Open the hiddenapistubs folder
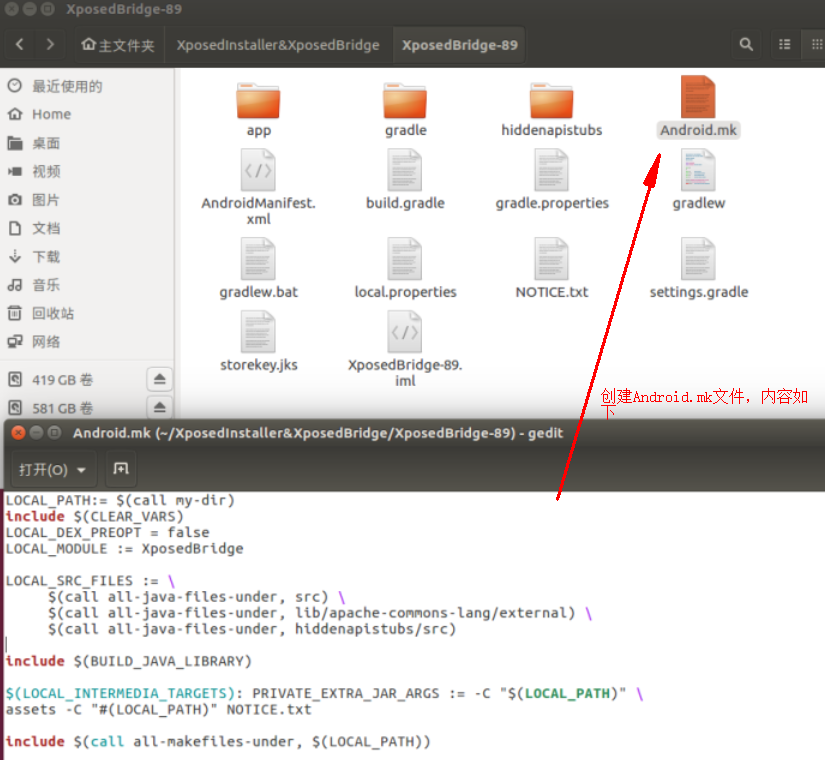Viewport: 825px width, 760px height. point(551,109)
